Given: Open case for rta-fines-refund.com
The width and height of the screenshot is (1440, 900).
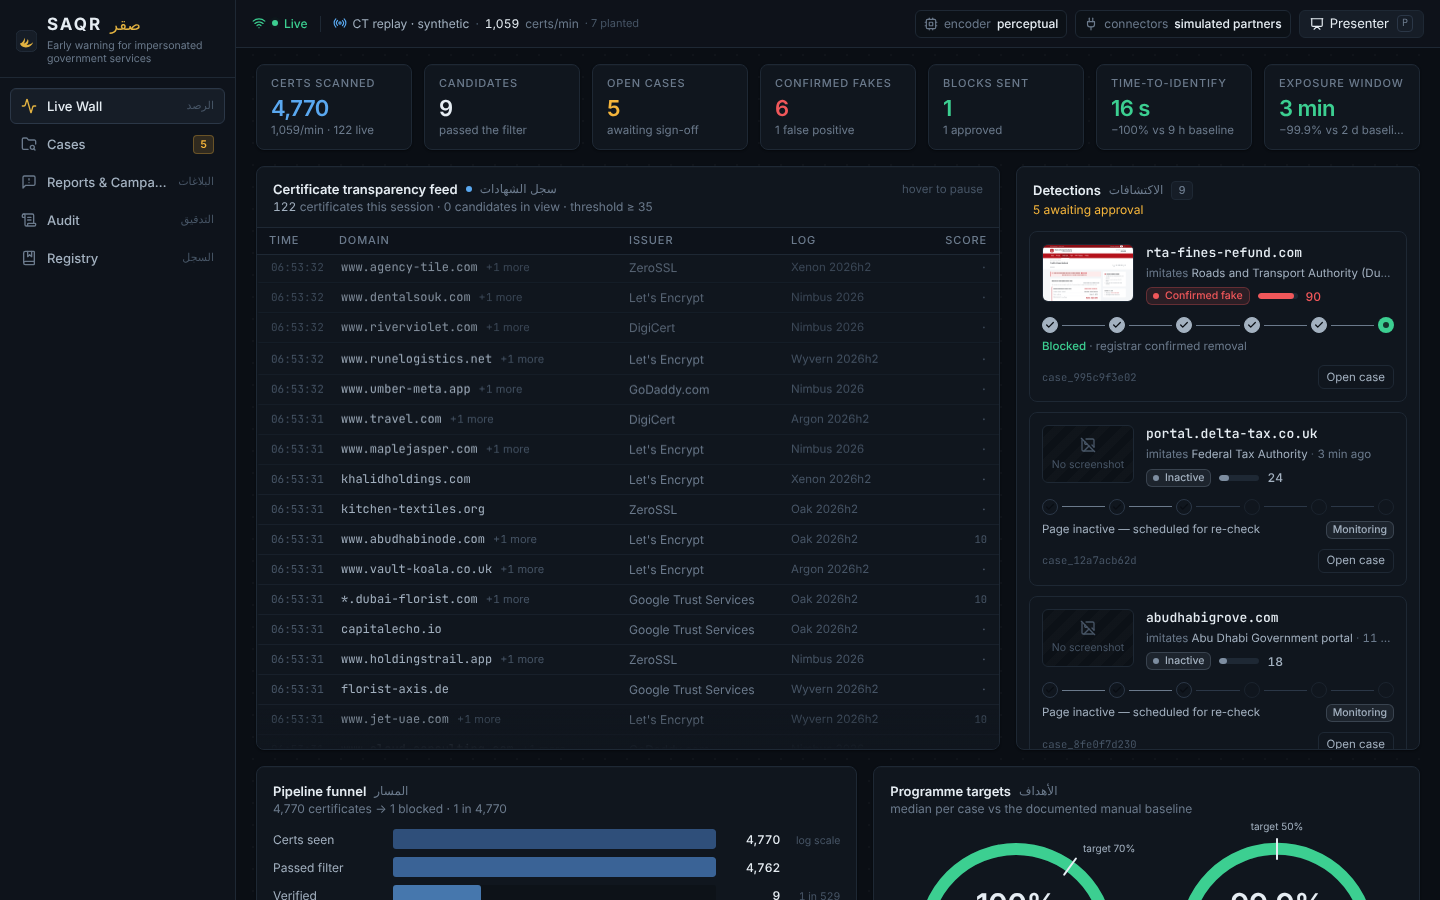Looking at the screenshot, I should [x=1355, y=377].
